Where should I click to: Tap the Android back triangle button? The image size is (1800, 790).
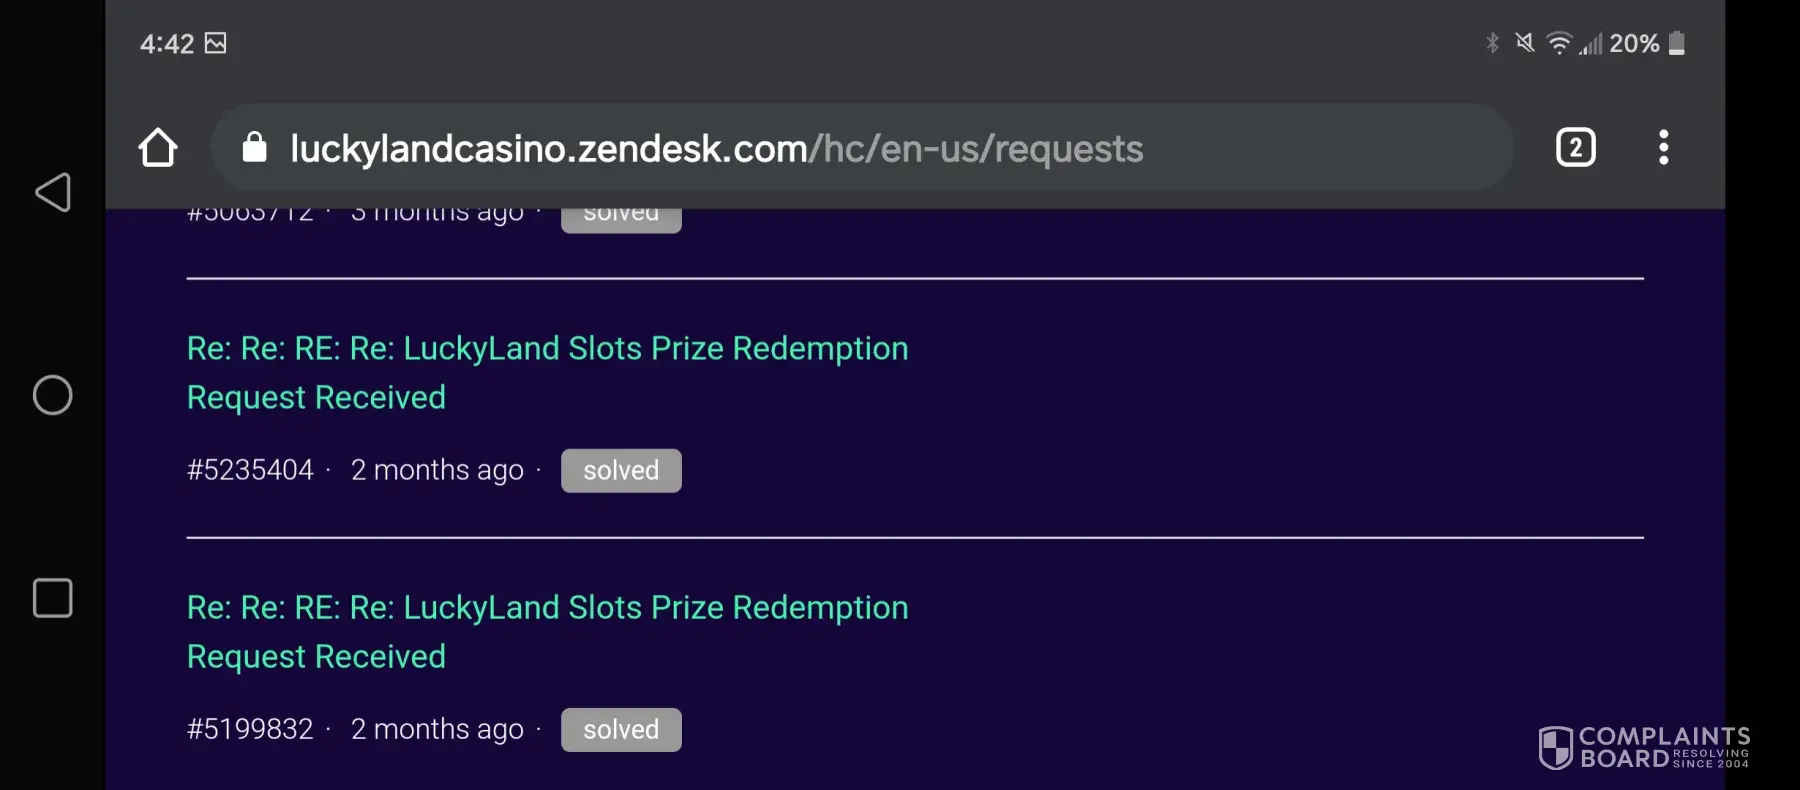[53, 192]
